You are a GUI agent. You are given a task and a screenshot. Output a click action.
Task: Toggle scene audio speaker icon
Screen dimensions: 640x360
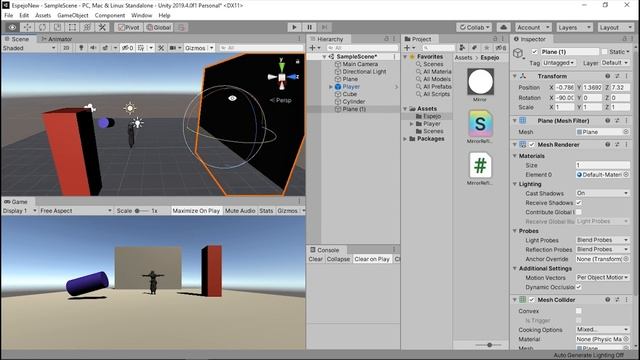click(93, 48)
